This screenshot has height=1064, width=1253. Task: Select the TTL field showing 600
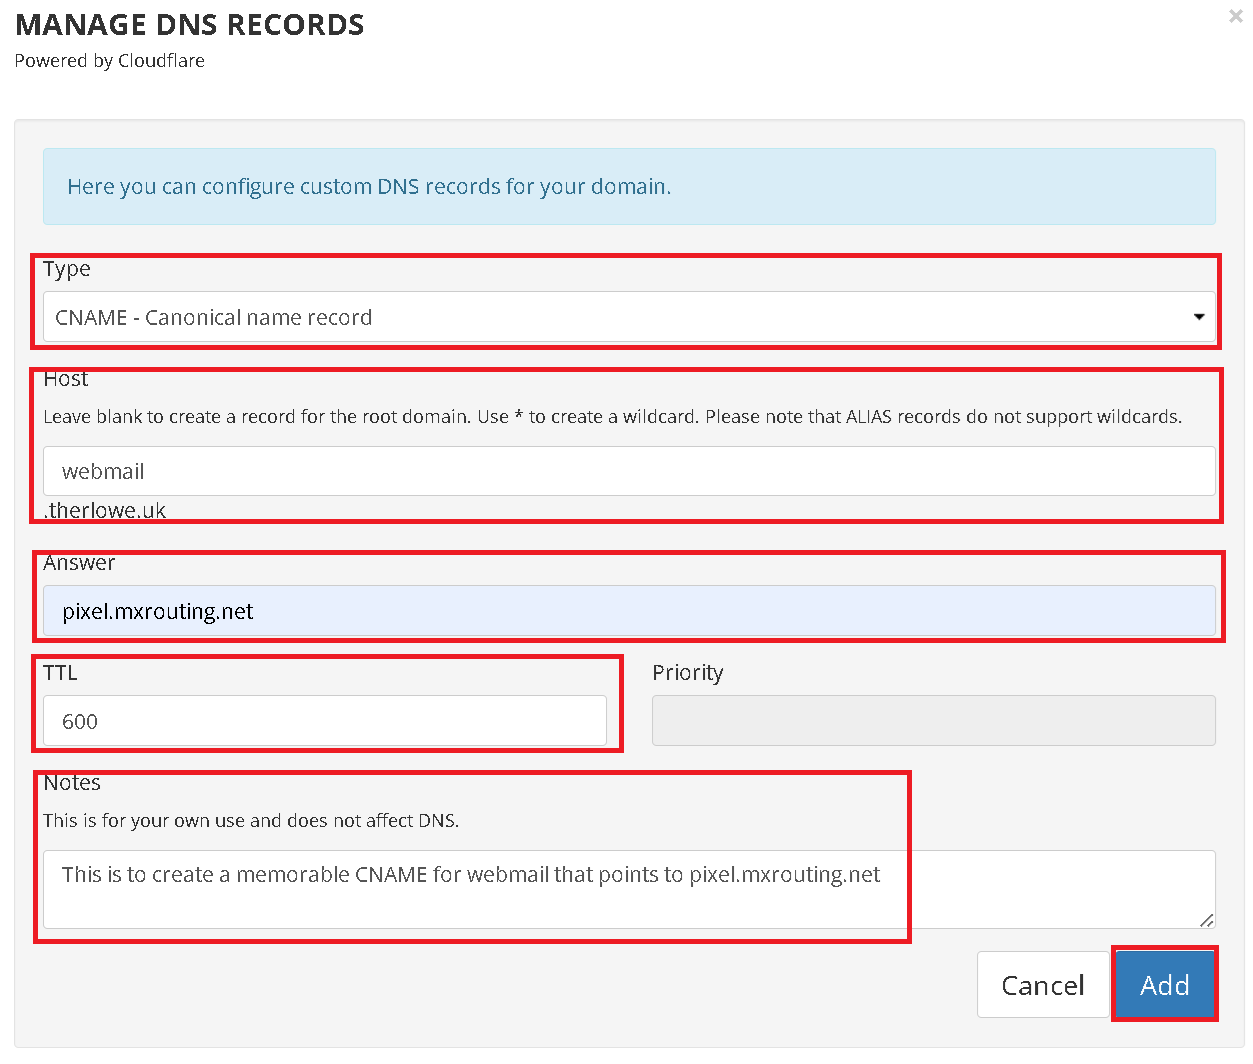tap(325, 721)
